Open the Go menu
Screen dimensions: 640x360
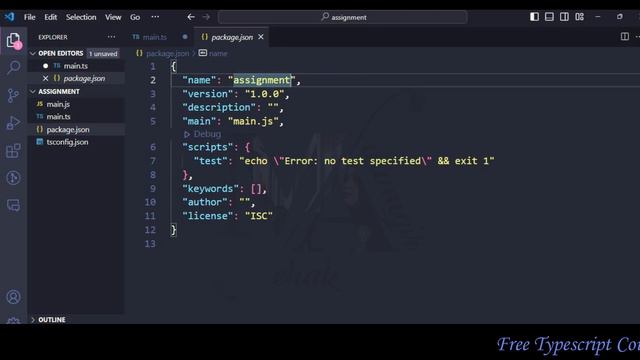tap(135, 17)
